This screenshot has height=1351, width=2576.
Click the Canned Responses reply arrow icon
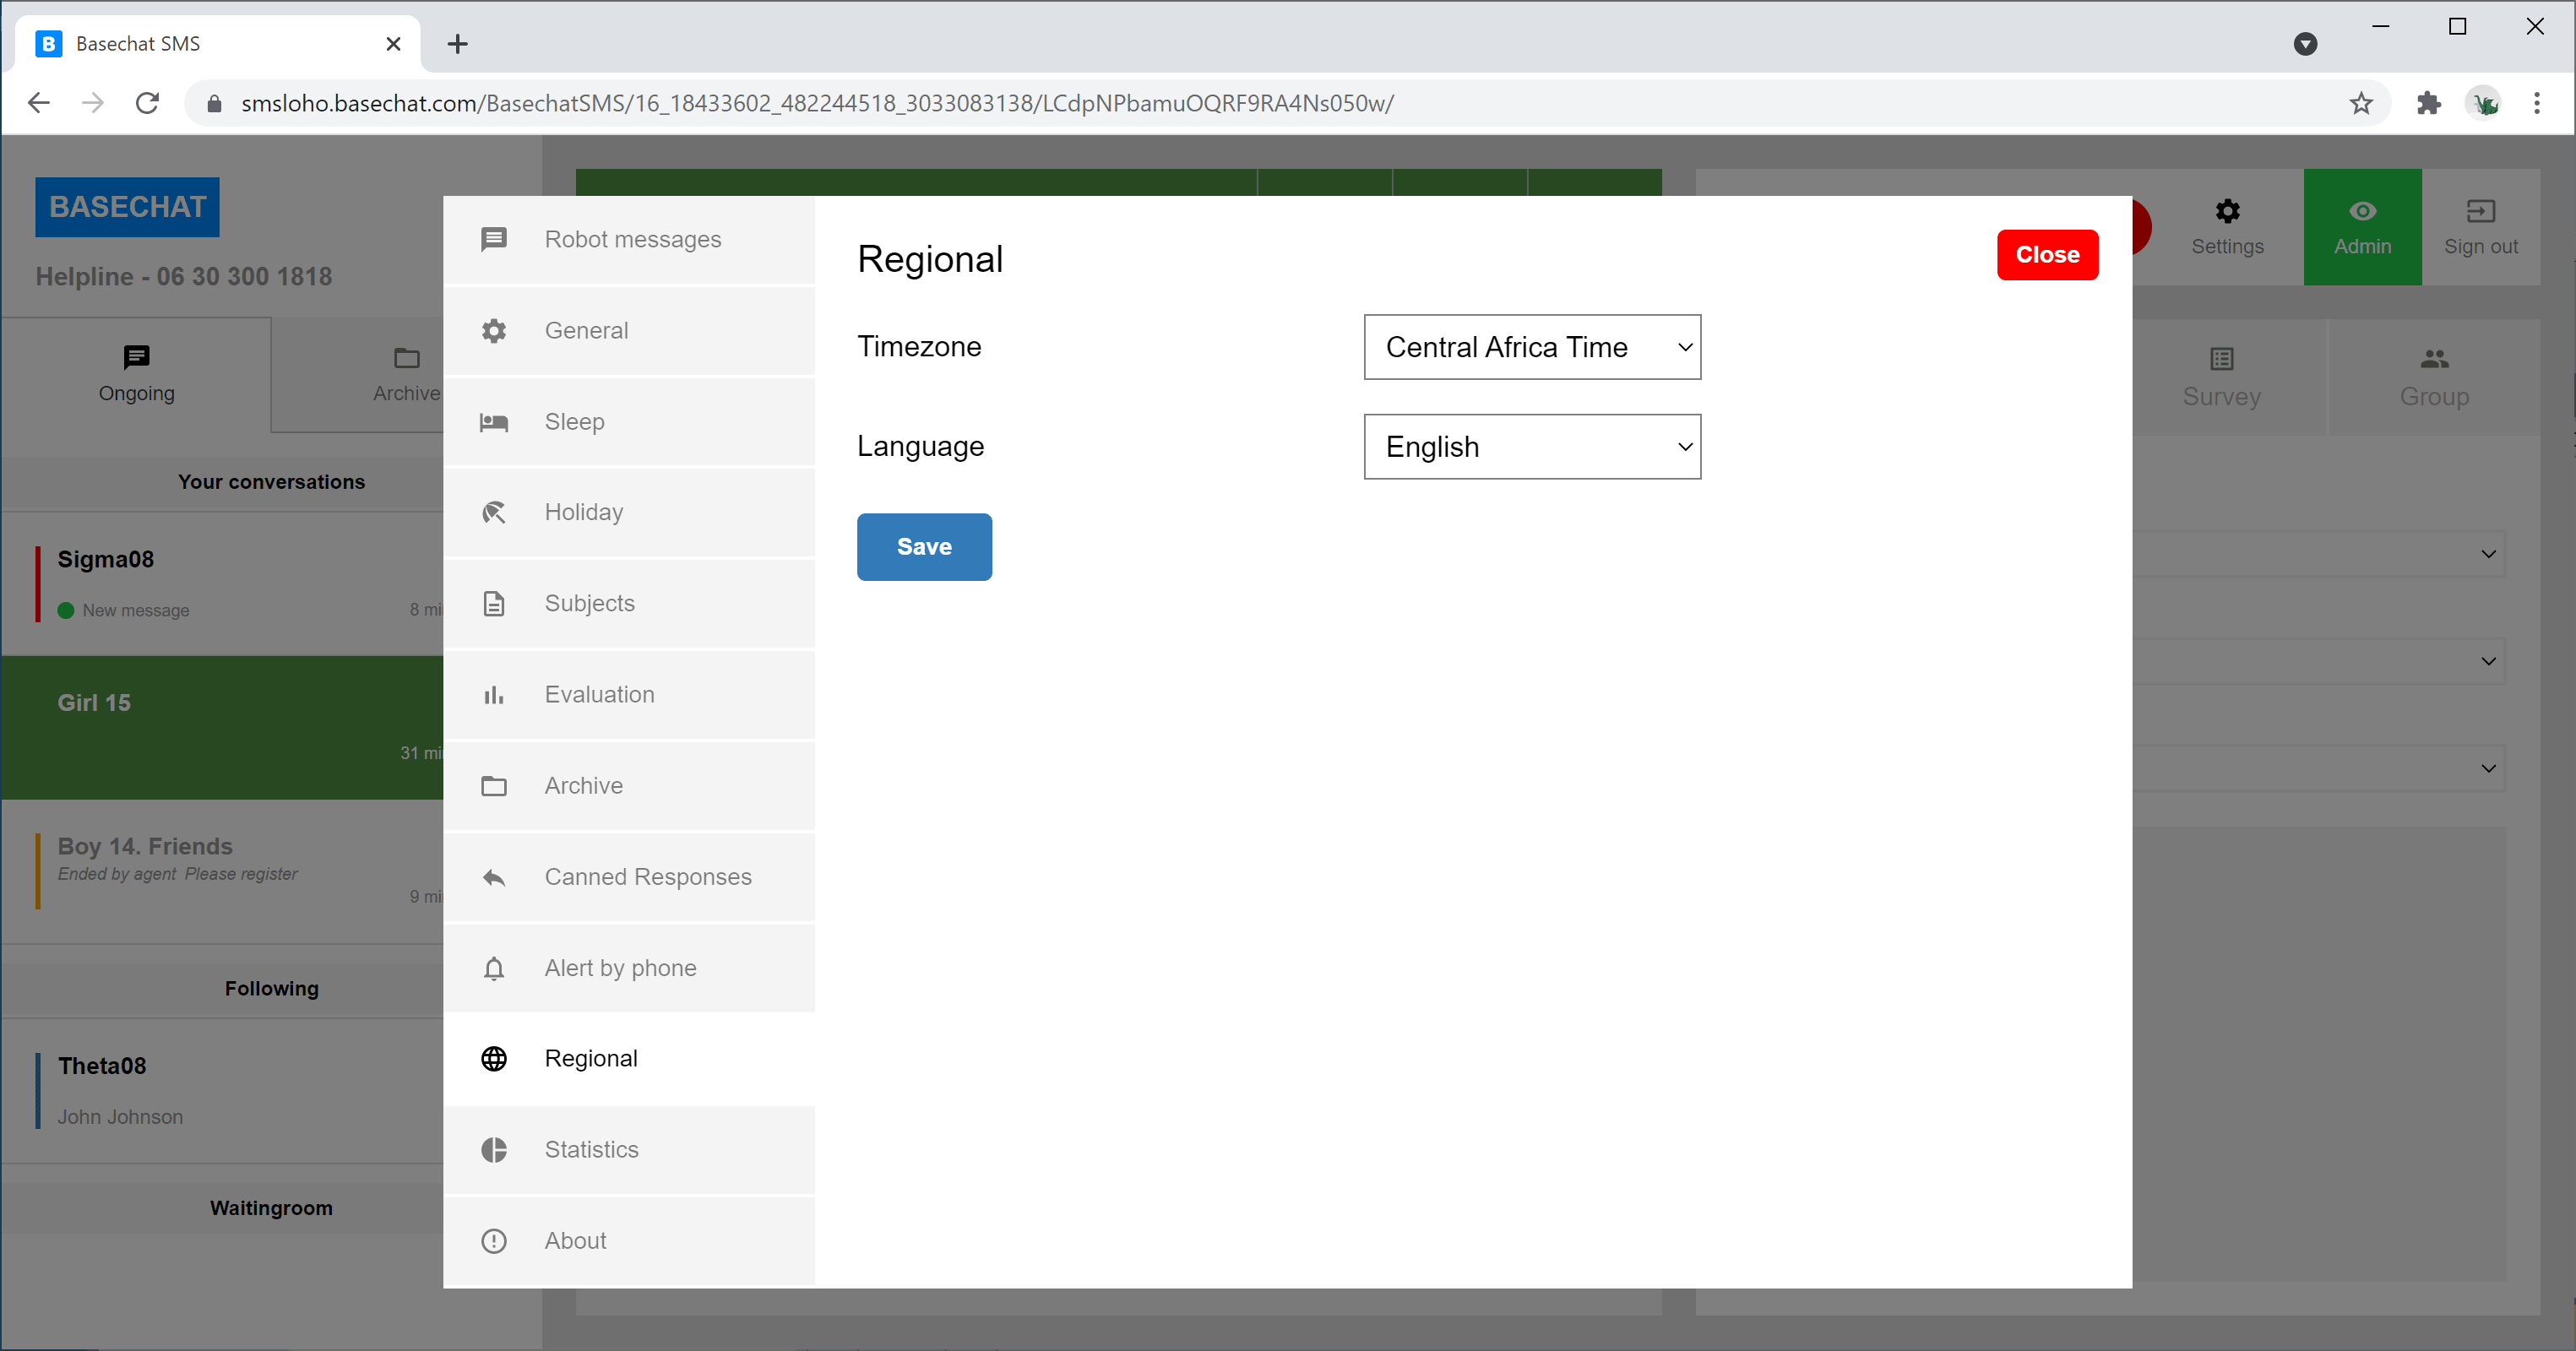click(494, 877)
